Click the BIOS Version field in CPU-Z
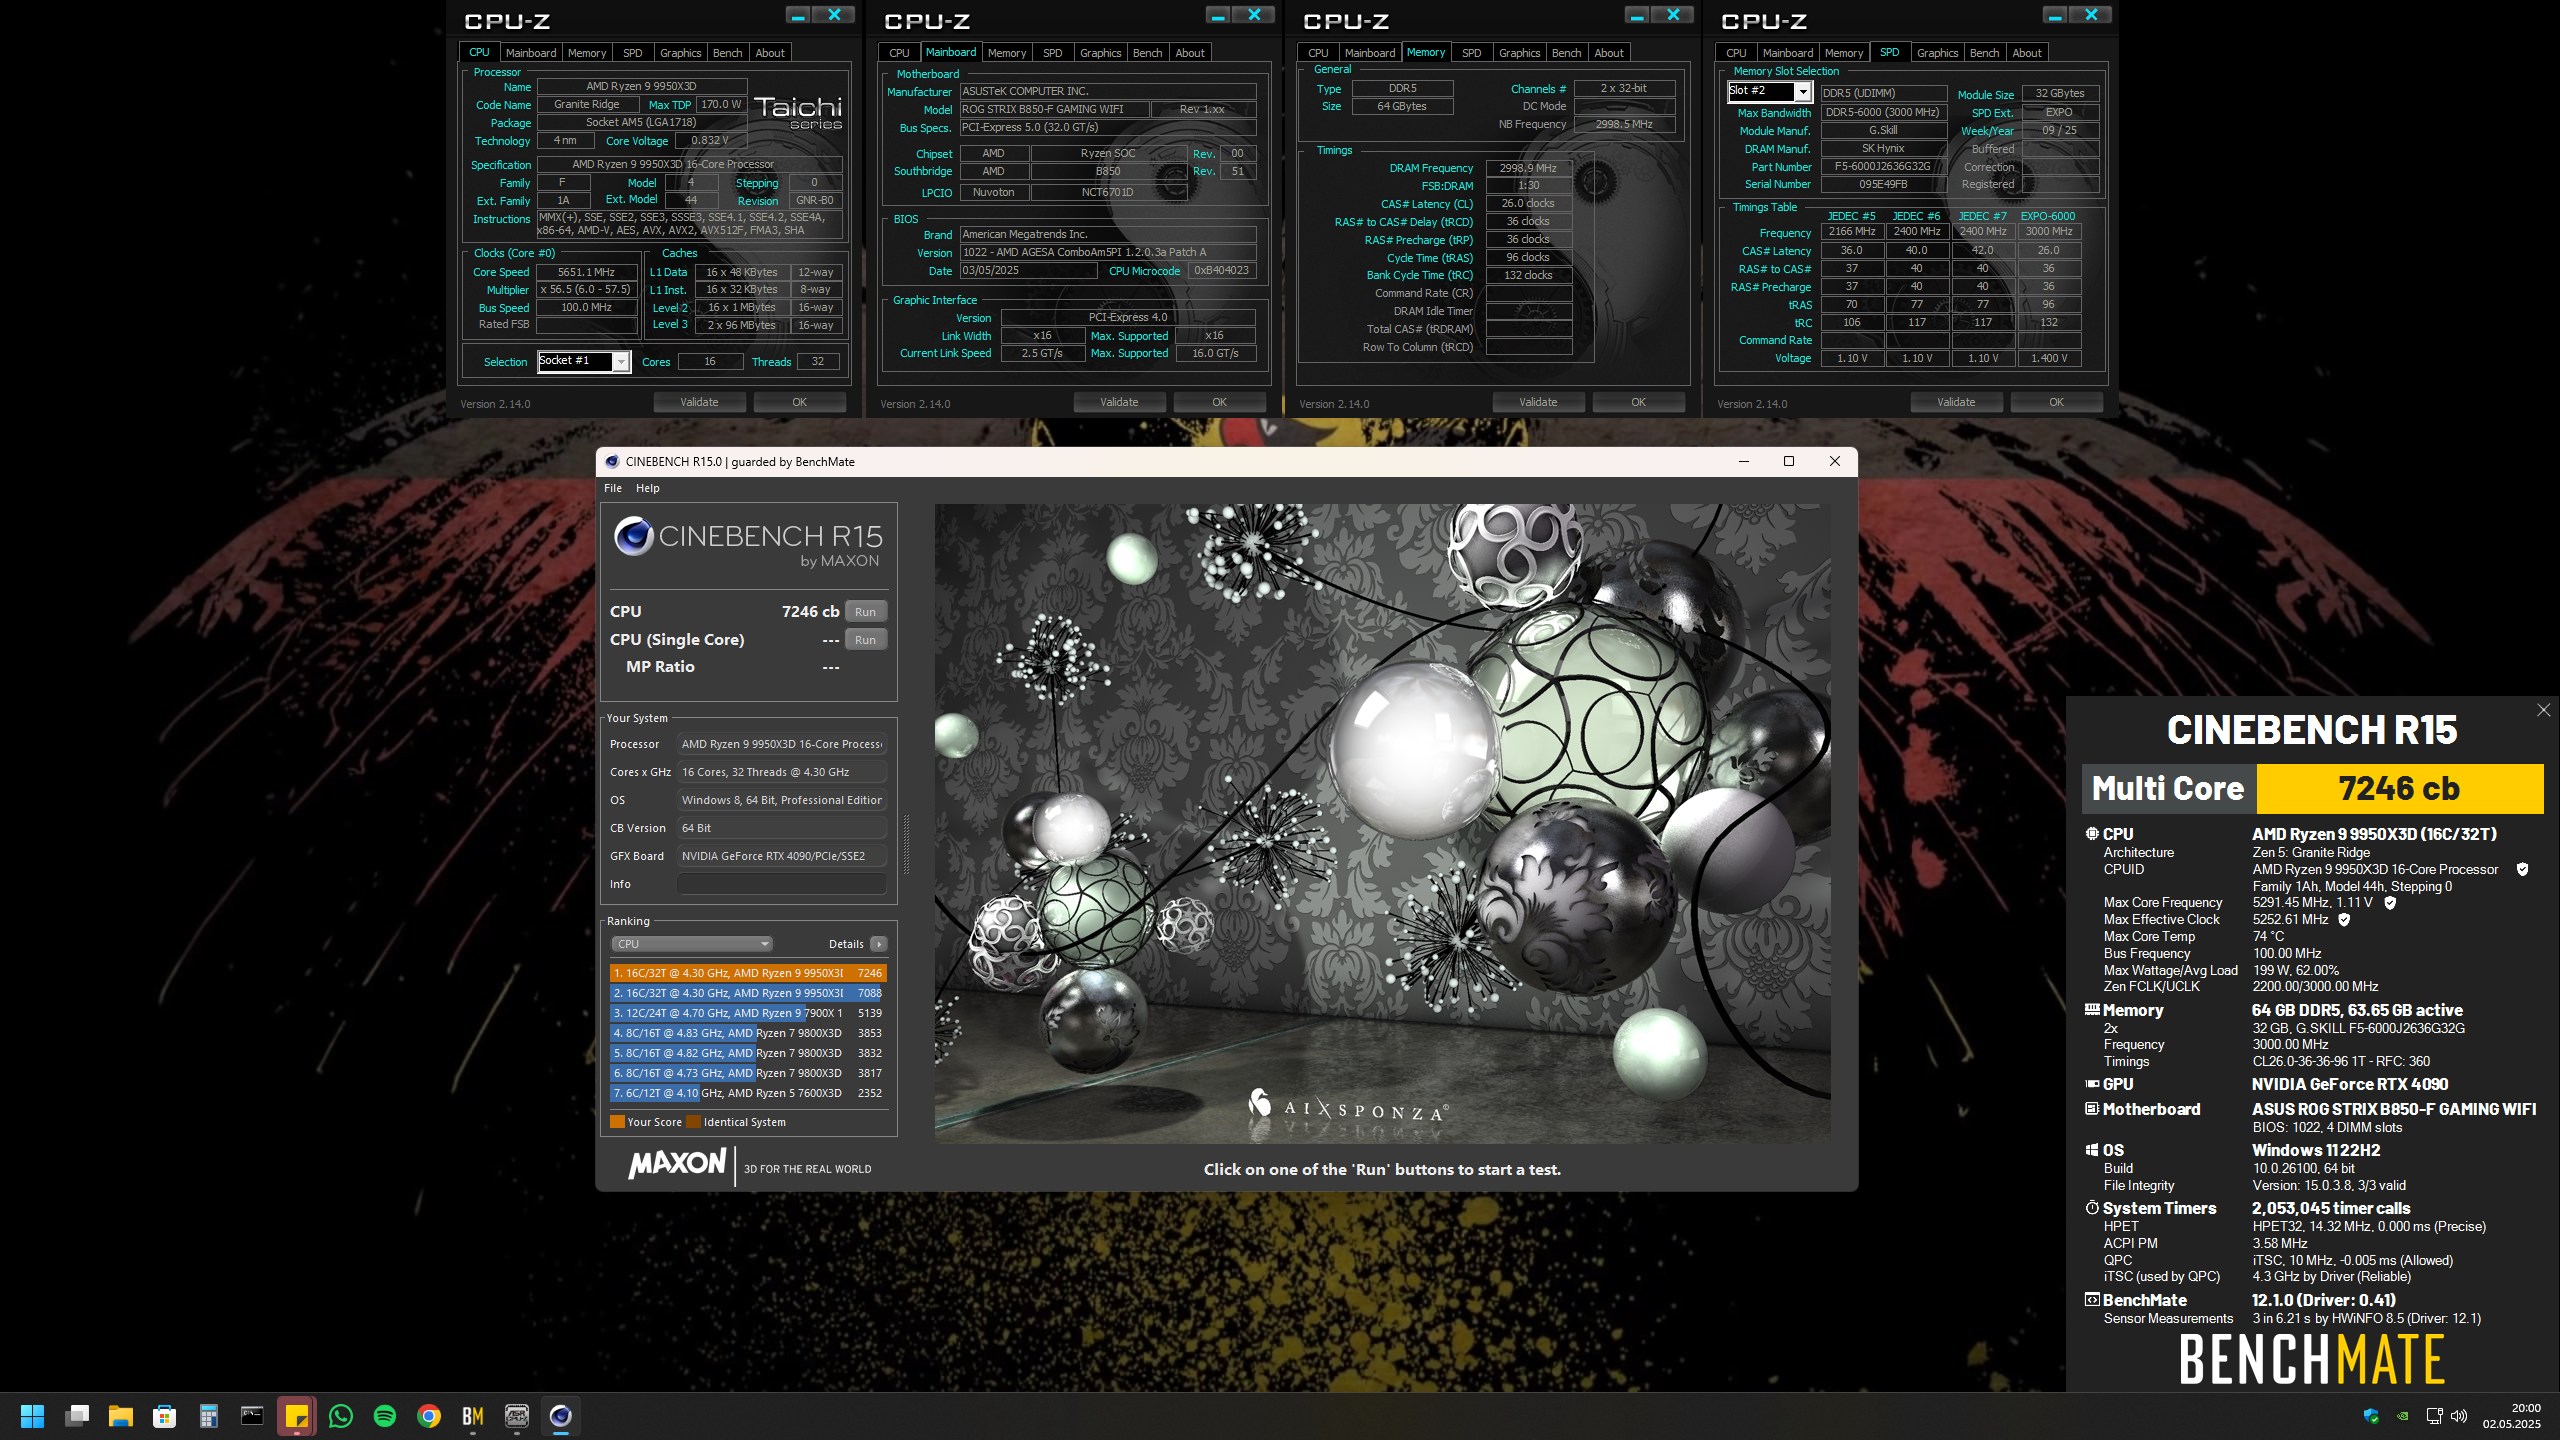This screenshot has width=2560, height=1440. tap(1107, 252)
